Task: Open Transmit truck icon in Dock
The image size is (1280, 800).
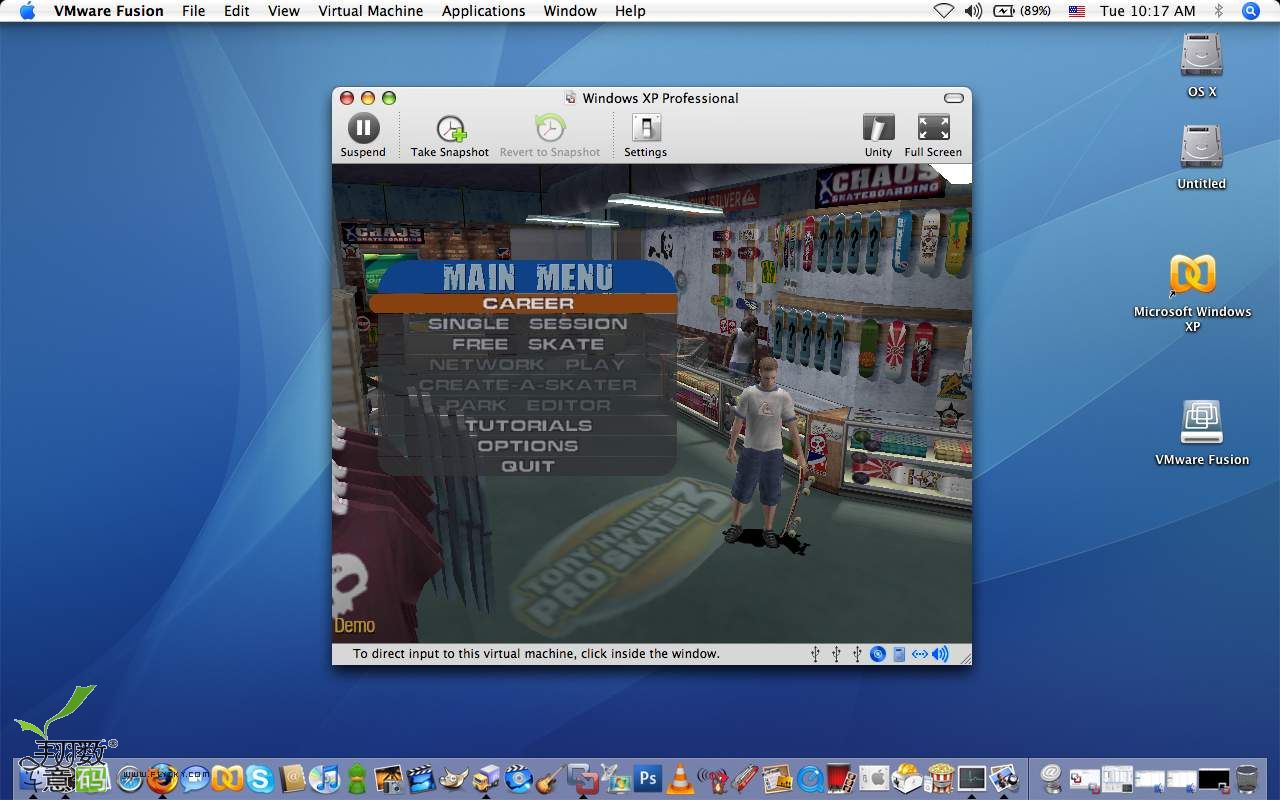Action: [486, 778]
